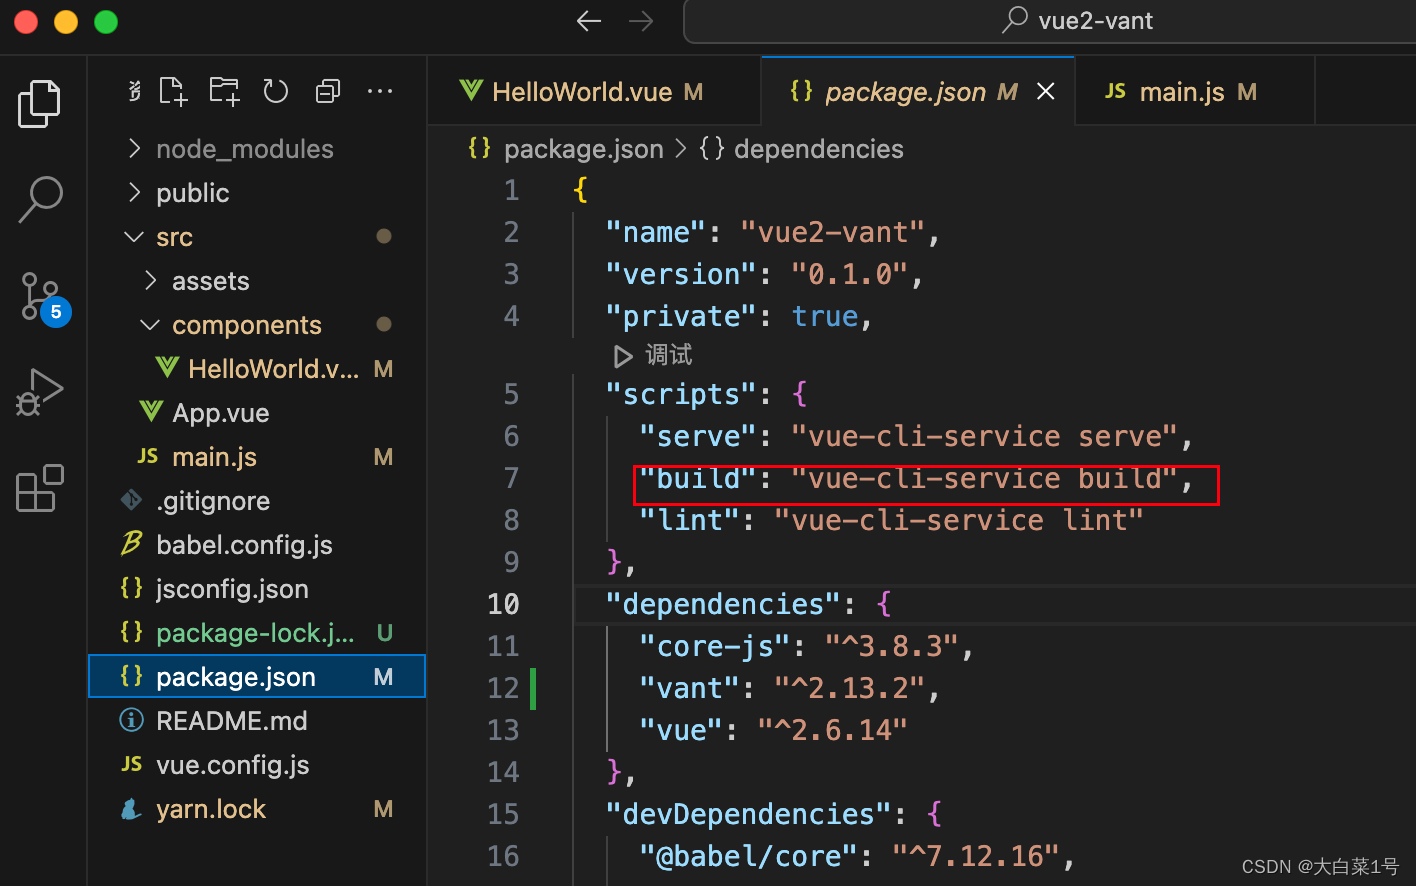
Task: Close the package.json tab
Action: click(1046, 92)
